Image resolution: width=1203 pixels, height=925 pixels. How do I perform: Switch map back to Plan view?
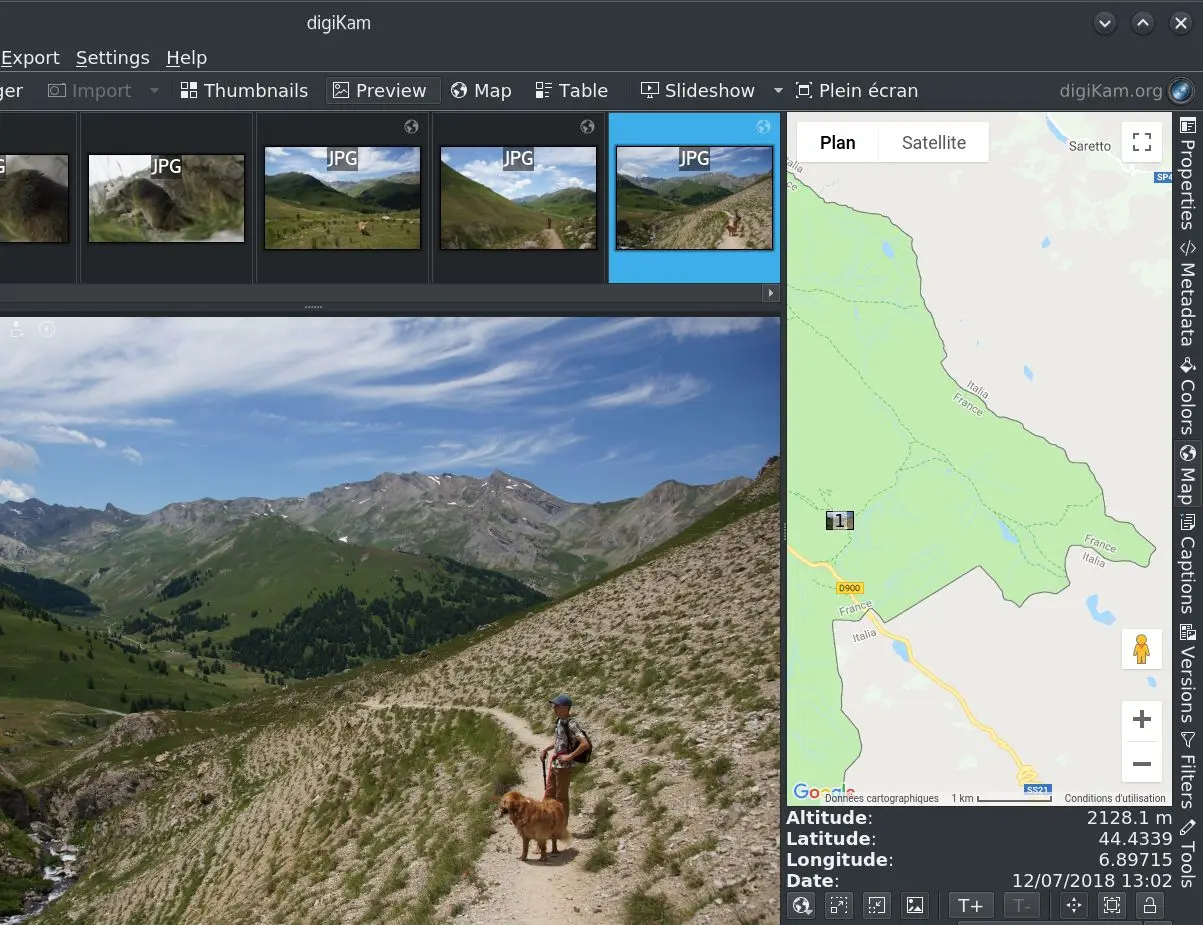coord(836,142)
